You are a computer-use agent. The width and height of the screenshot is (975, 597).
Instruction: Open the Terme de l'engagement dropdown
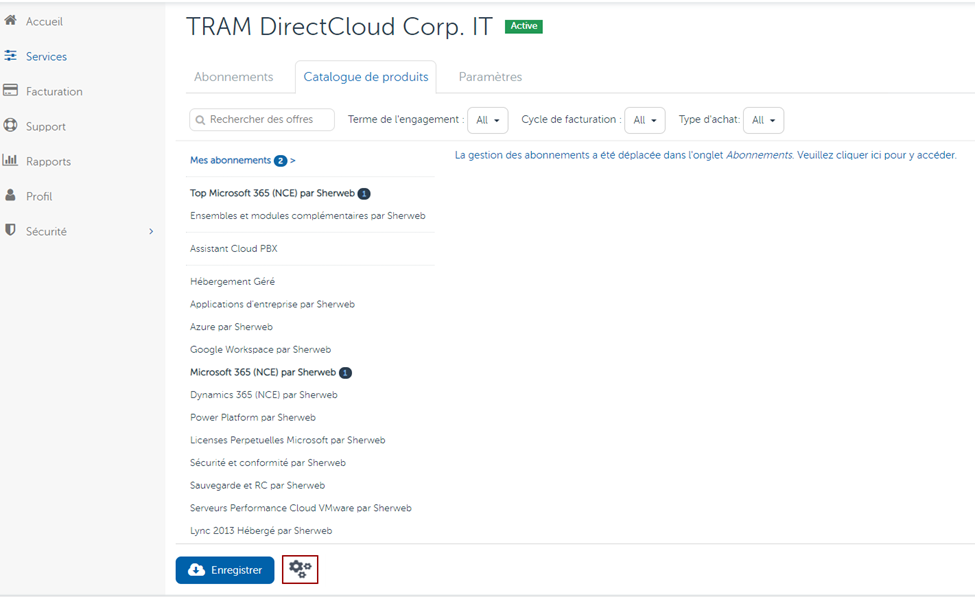point(488,120)
